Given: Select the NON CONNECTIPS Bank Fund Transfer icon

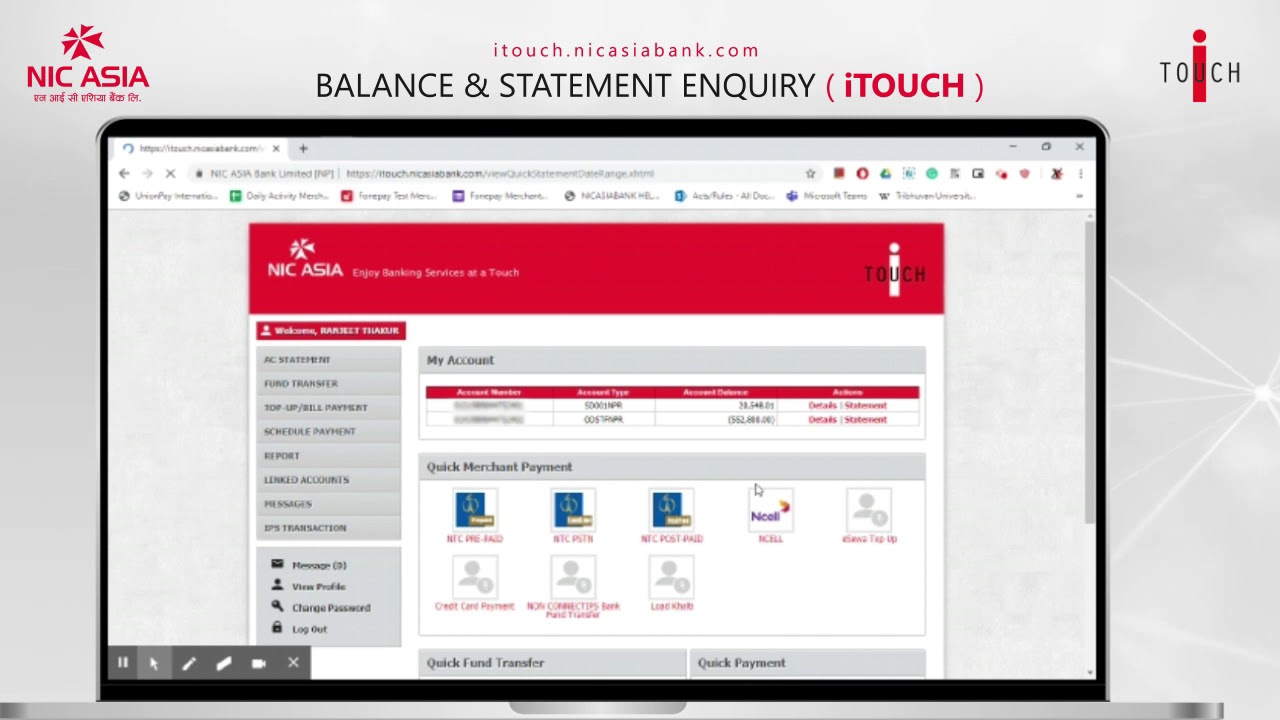Looking at the screenshot, I should 573,577.
